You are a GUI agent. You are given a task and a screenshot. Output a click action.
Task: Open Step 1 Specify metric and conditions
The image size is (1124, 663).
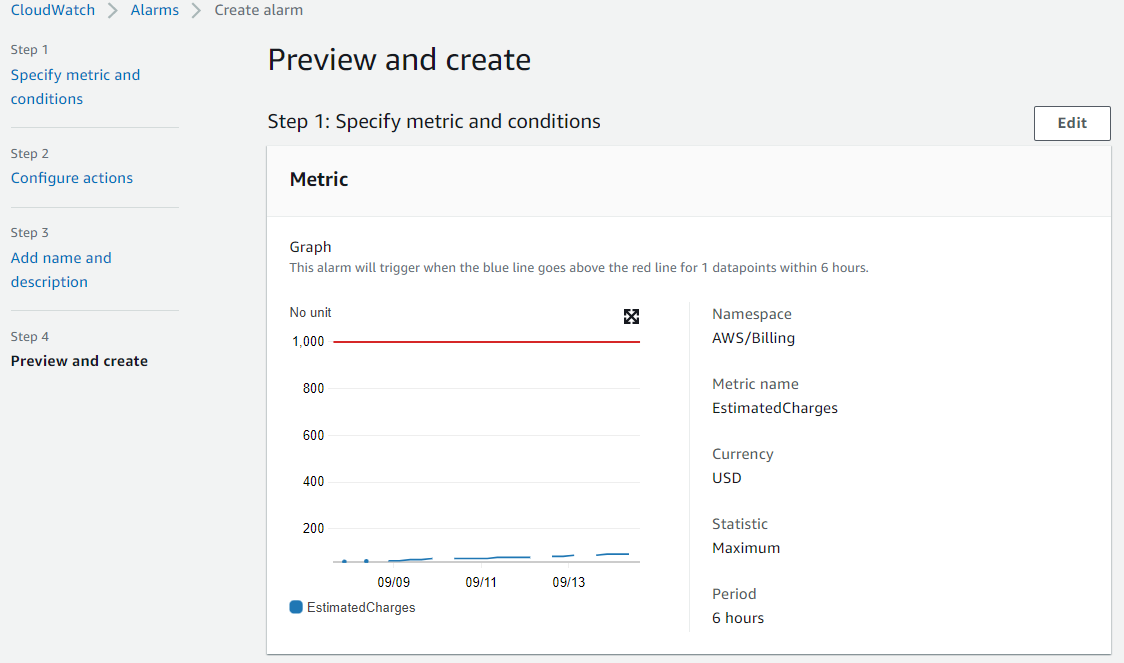click(75, 86)
